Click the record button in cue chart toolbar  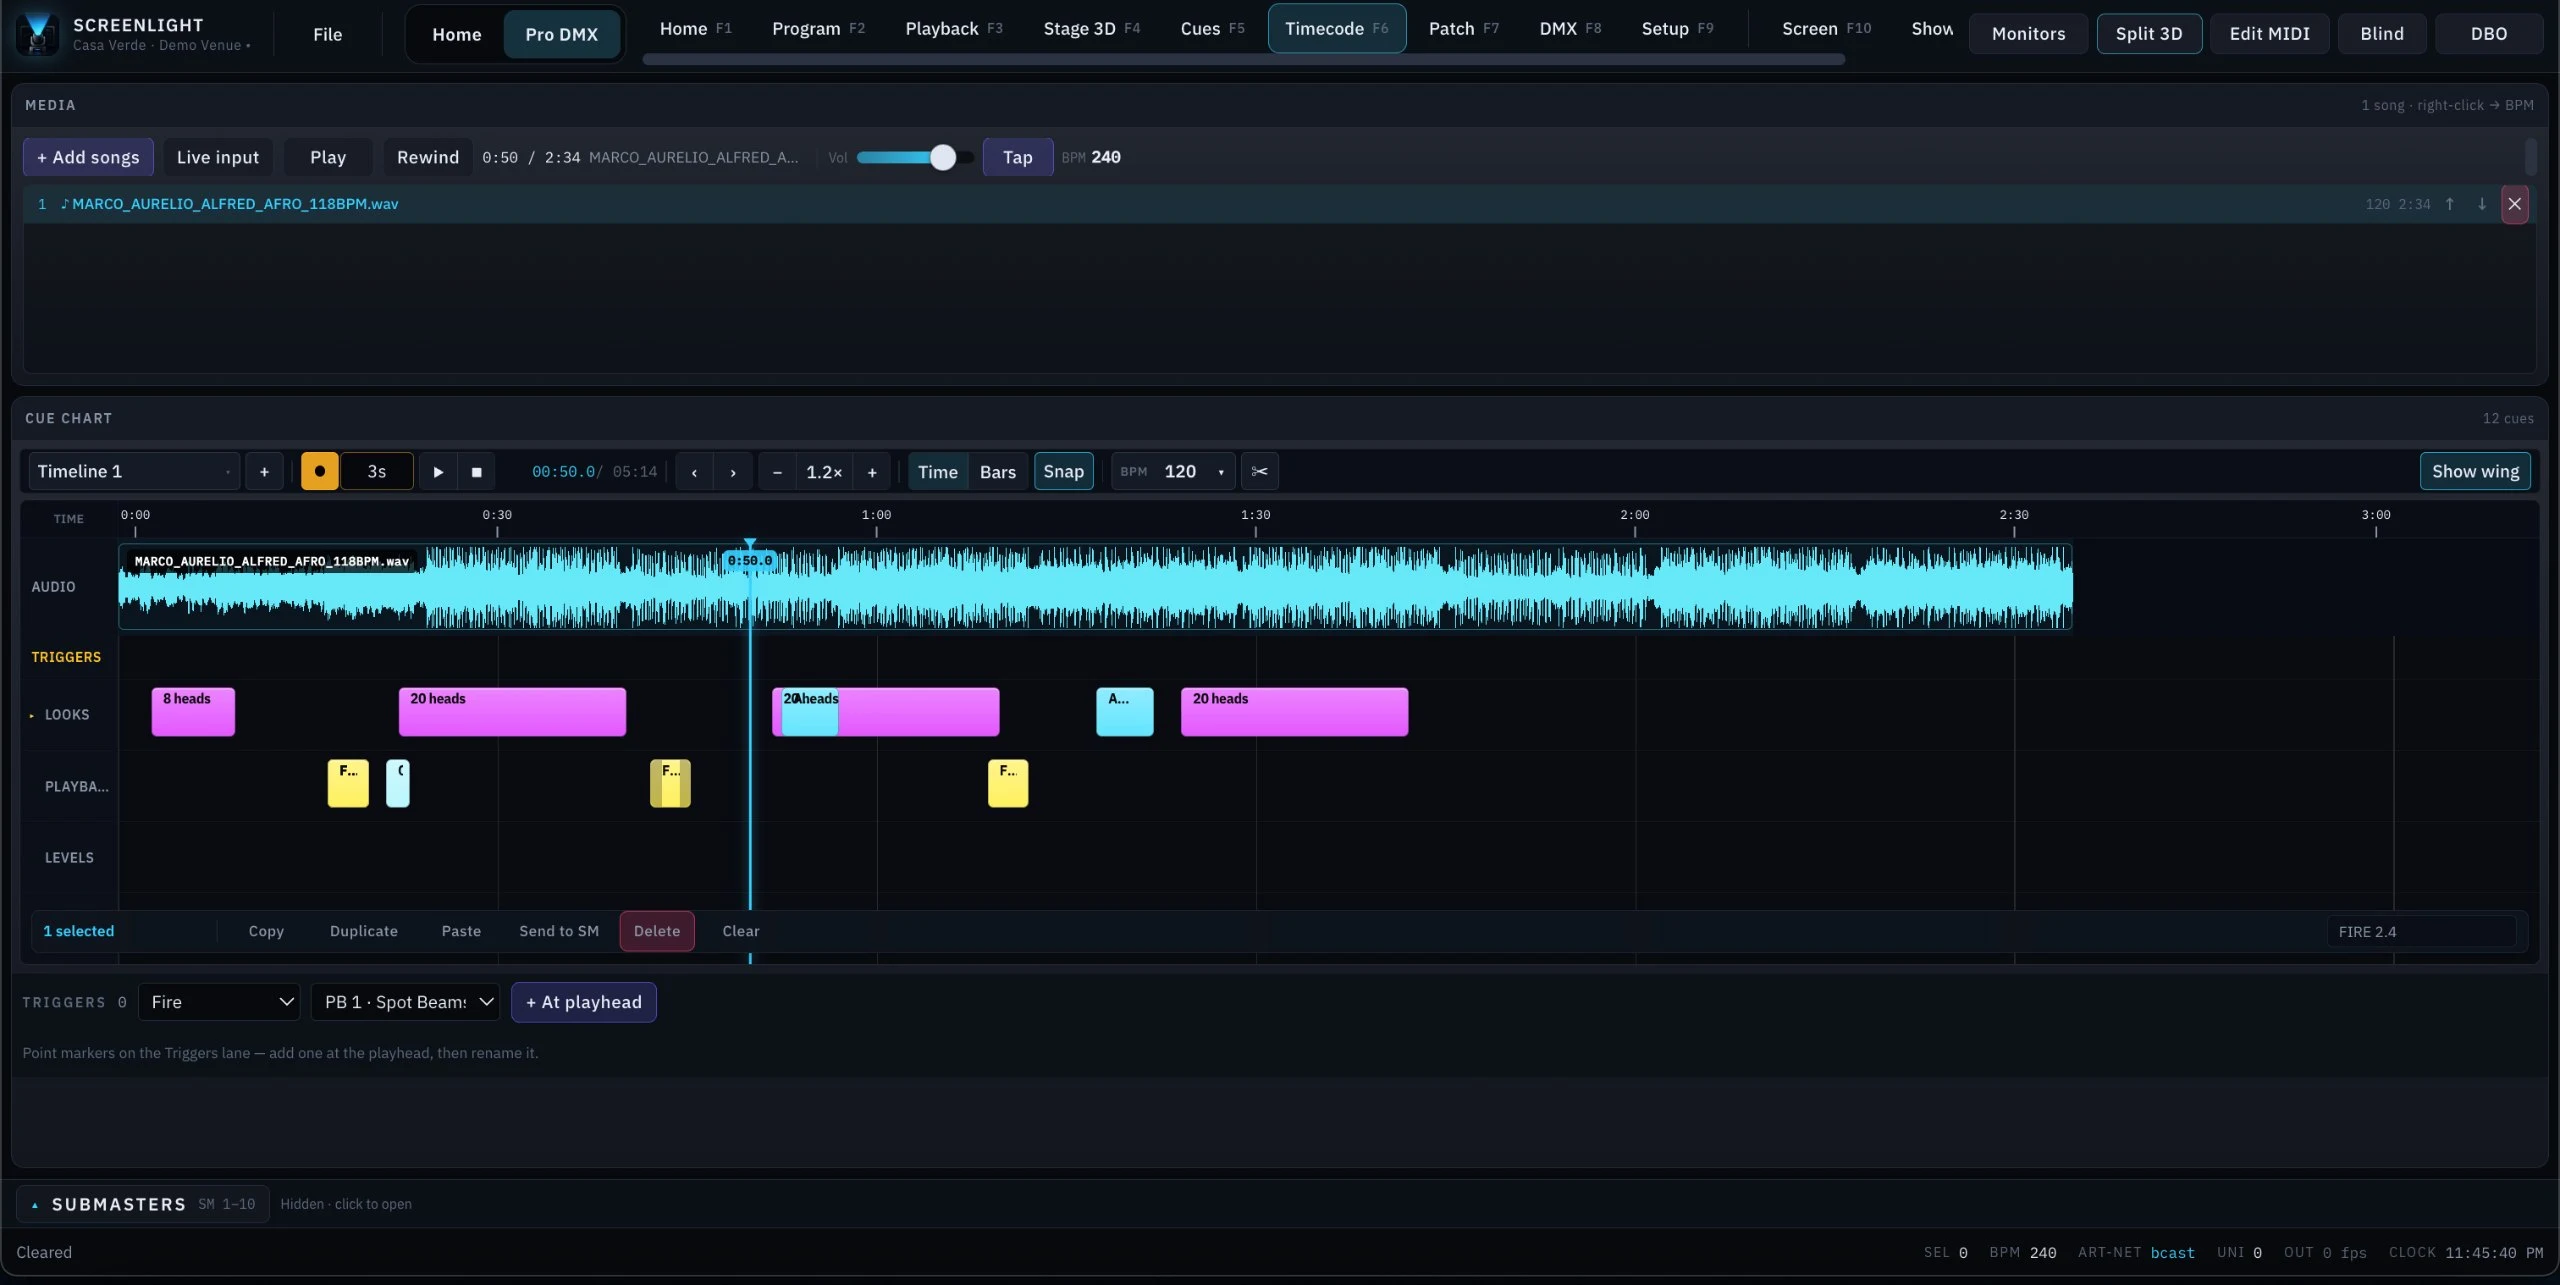pyautogui.click(x=320, y=471)
